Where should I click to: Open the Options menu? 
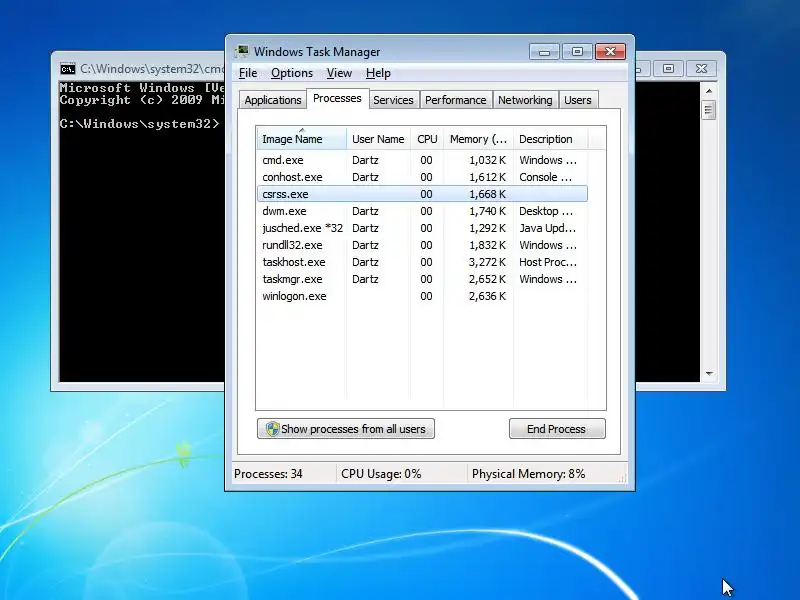point(292,73)
